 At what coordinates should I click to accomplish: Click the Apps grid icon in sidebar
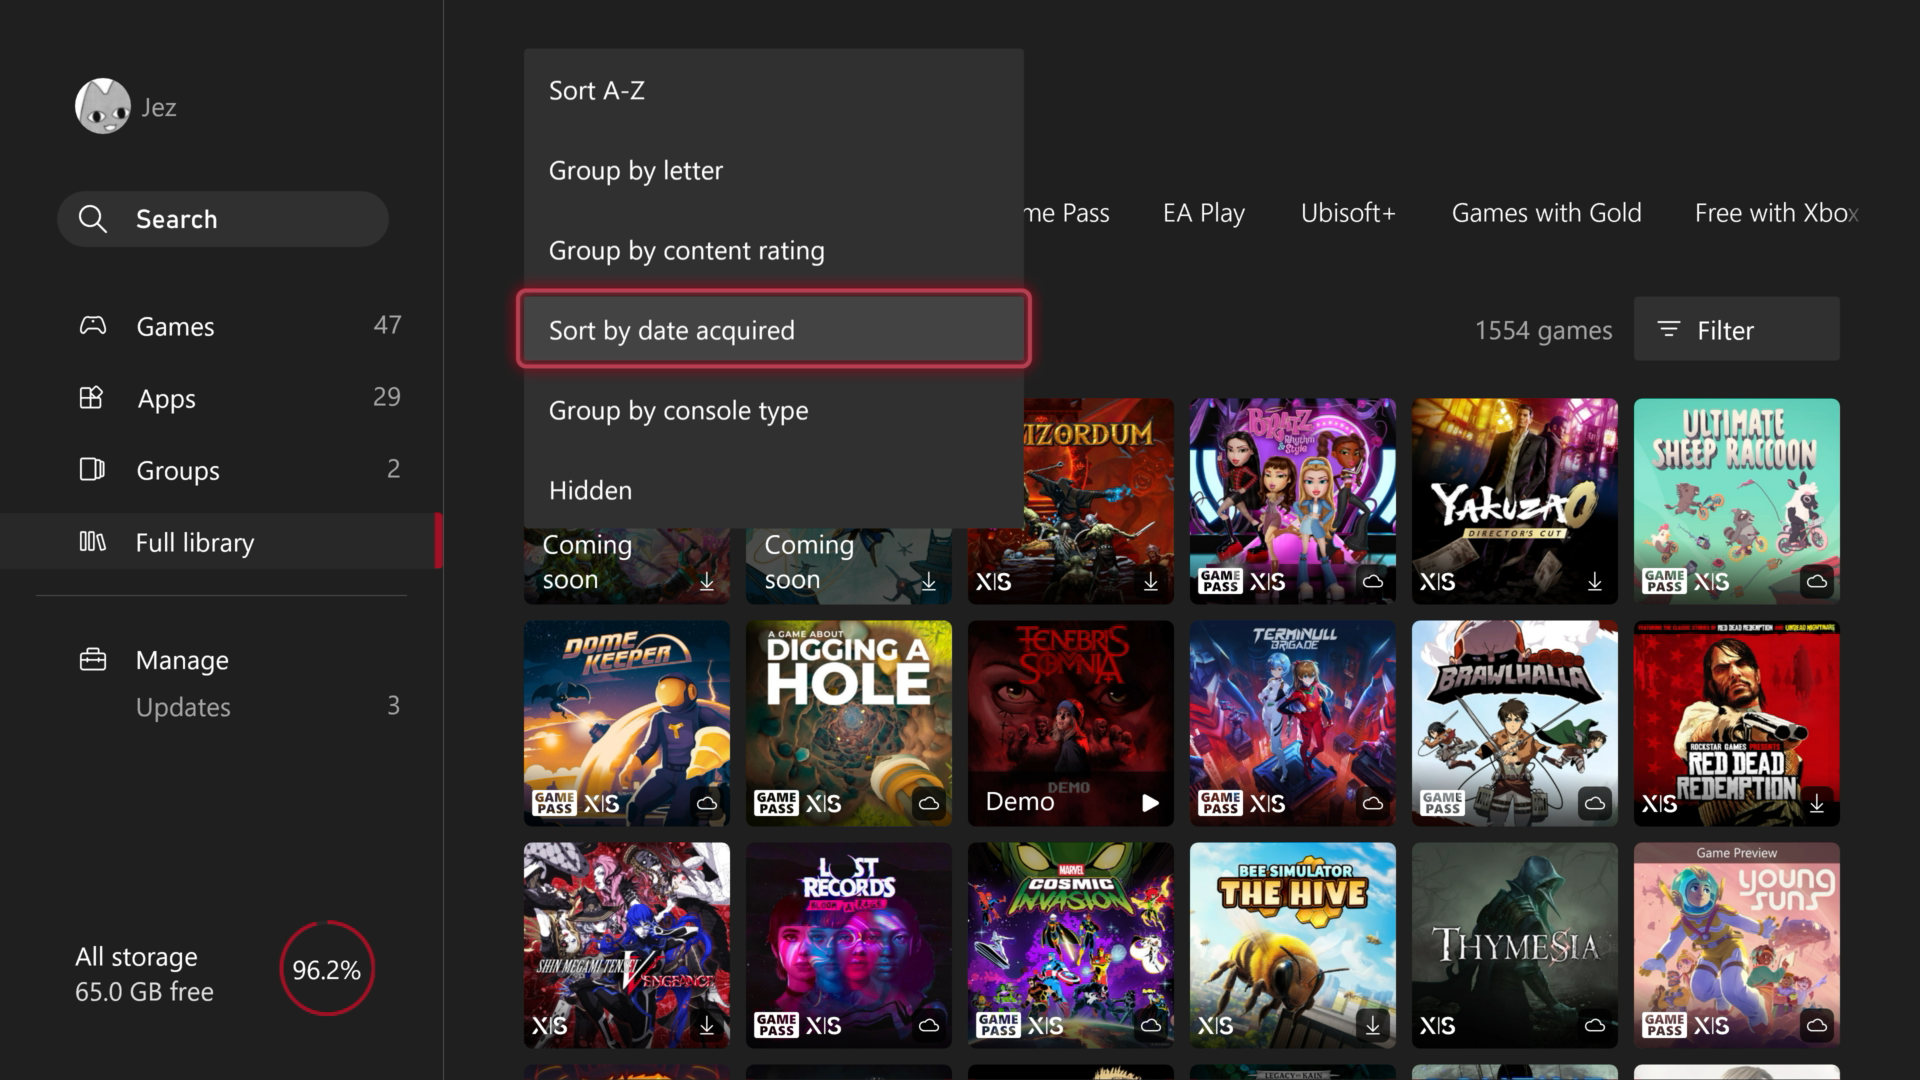coord(91,398)
